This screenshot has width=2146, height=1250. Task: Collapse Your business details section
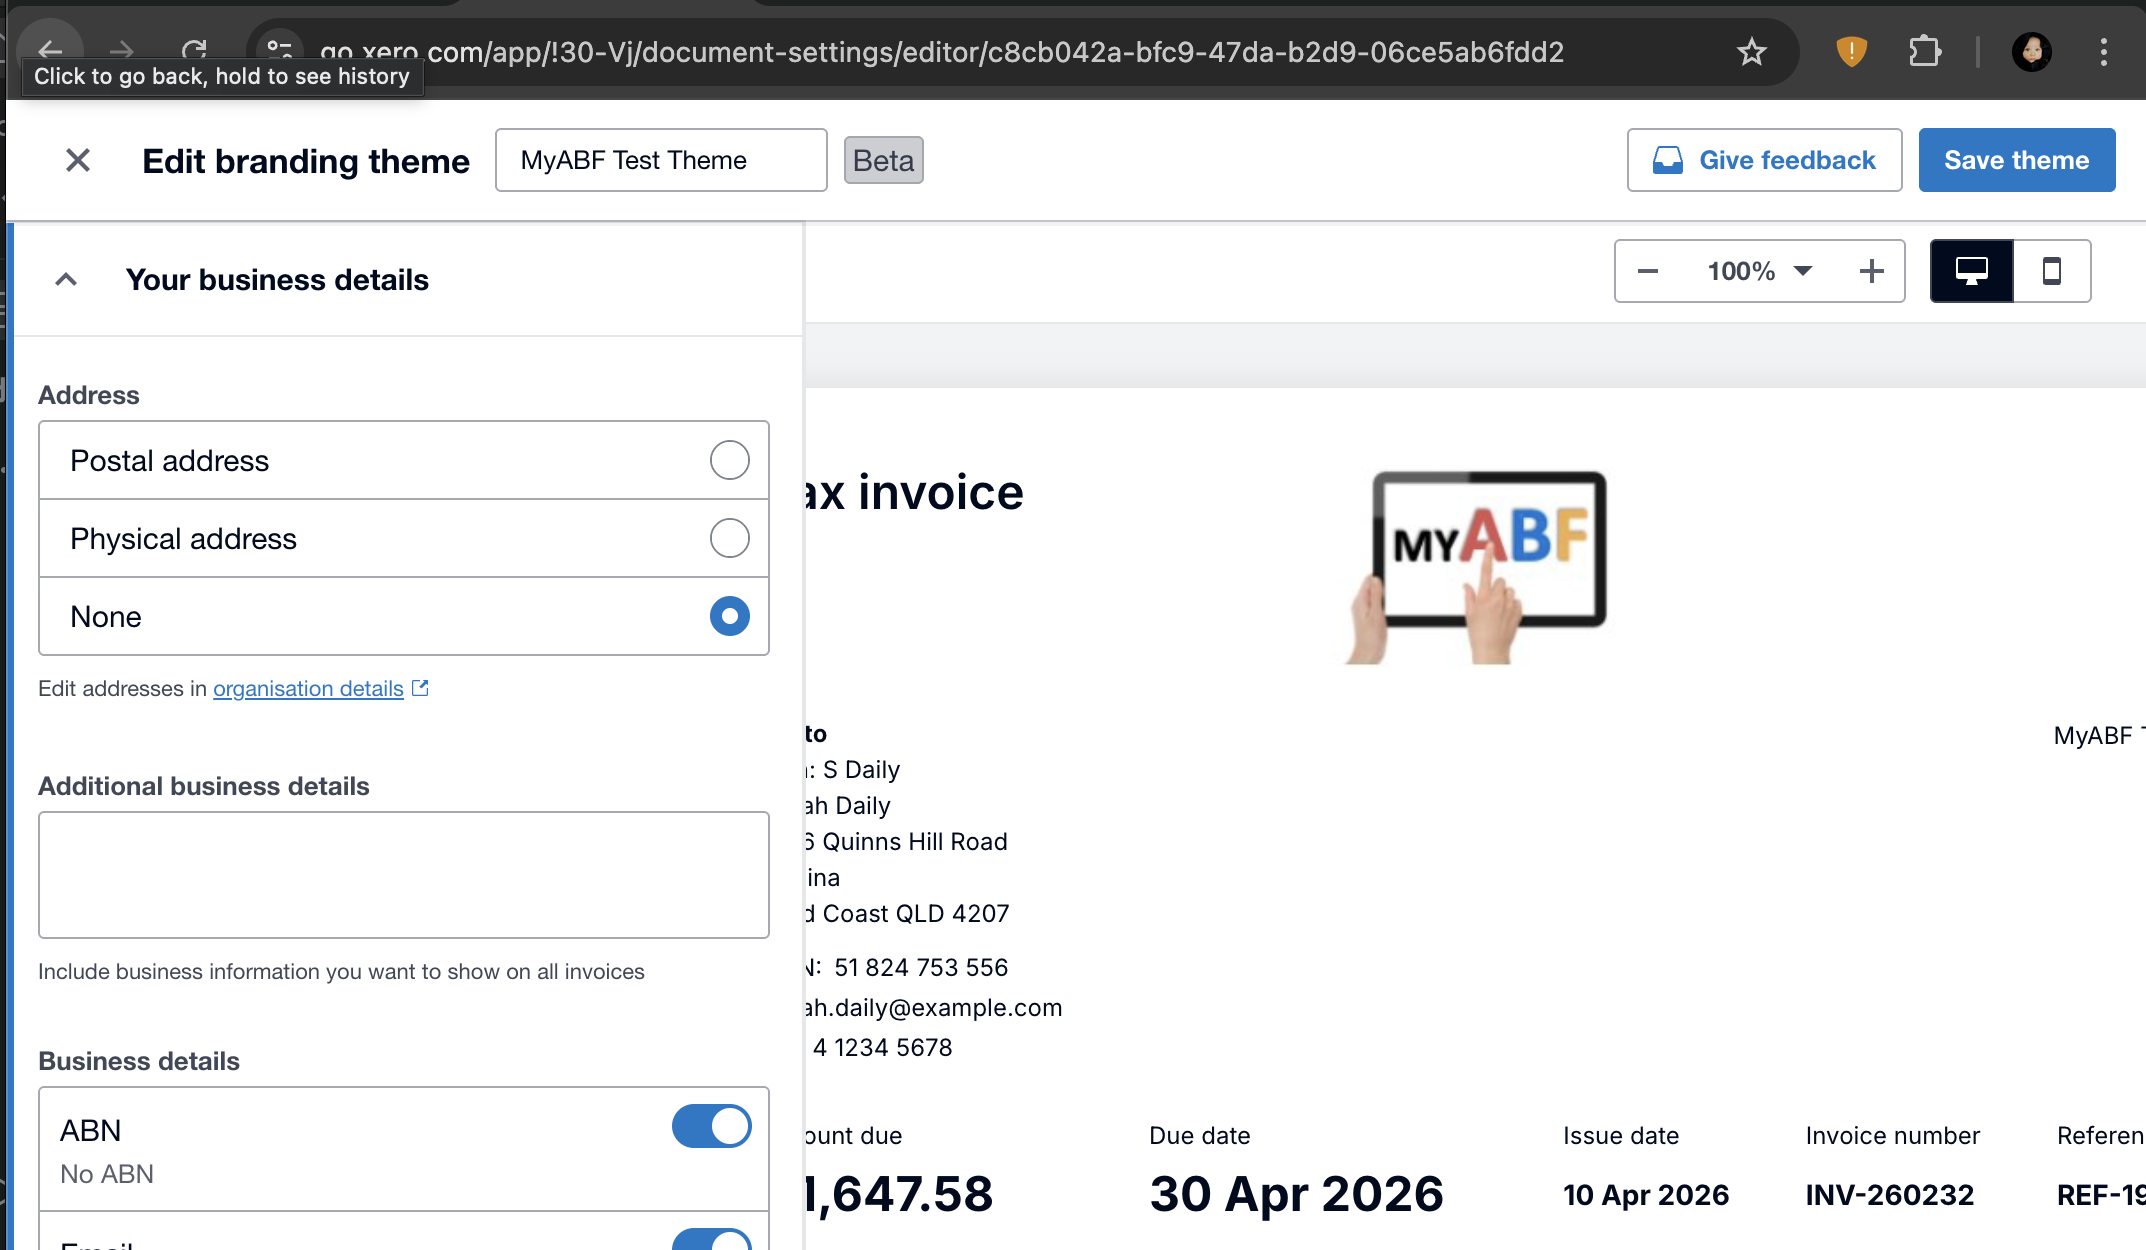66,280
